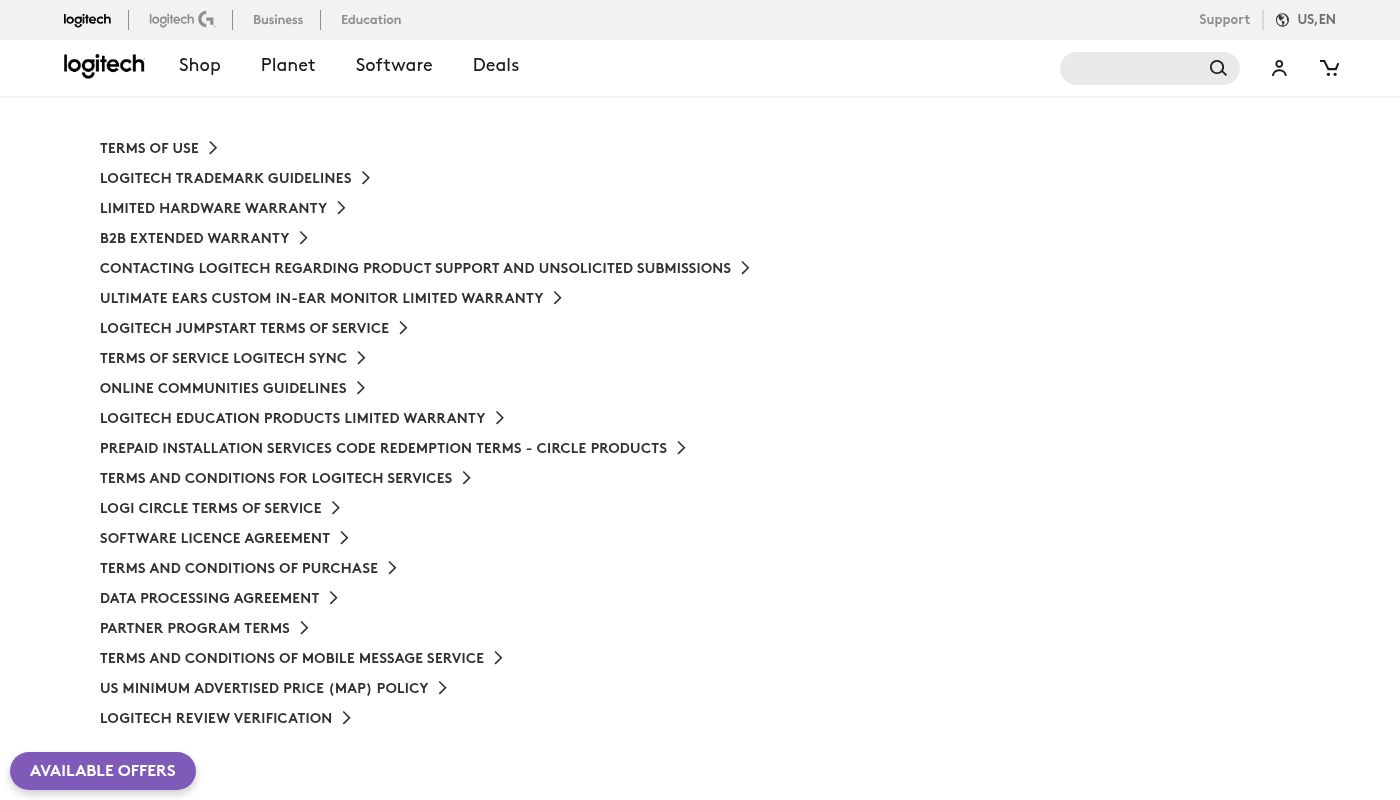Expand the B2B Extended Warranty arrow
The width and height of the screenshot is (1400, 800).
[x=303, y=238]
